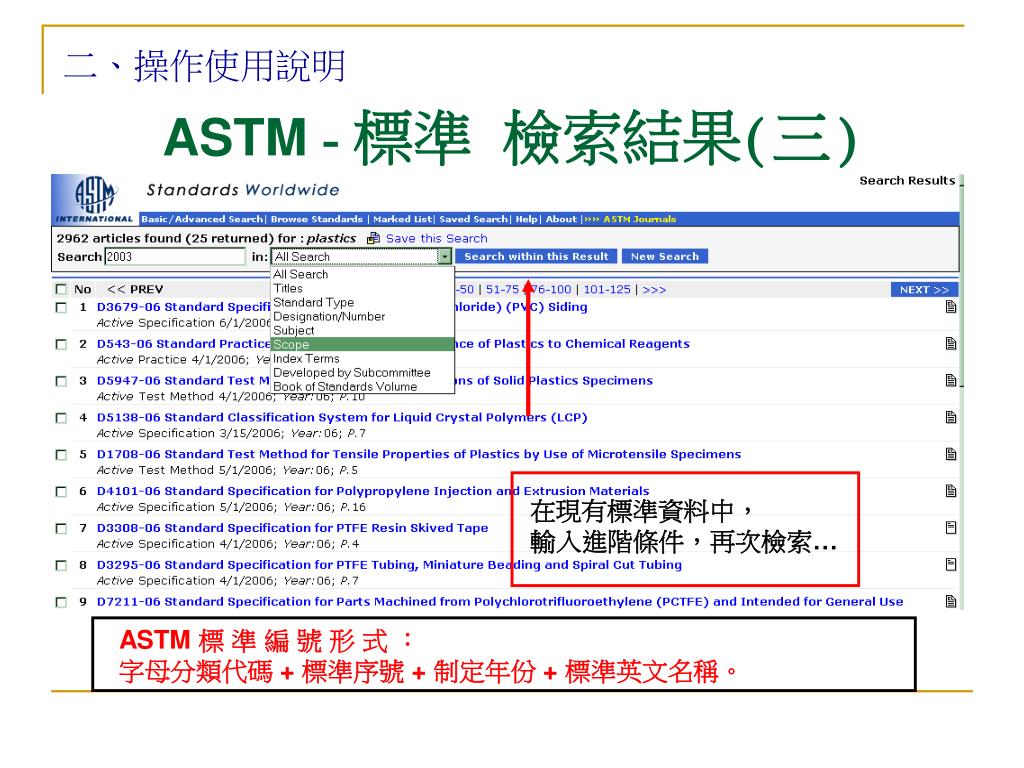This screenshot has width=1024, height=768.
Task: Click the >>> more pages link
Action: click(x=654, y=289)
